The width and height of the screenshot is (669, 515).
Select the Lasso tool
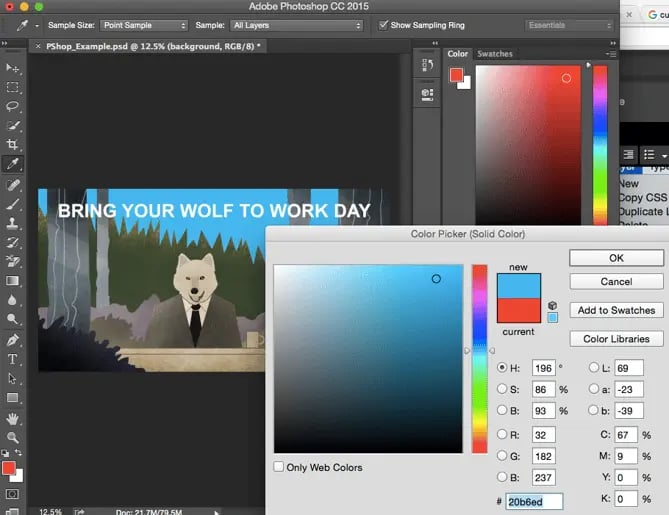pos(13,106)
